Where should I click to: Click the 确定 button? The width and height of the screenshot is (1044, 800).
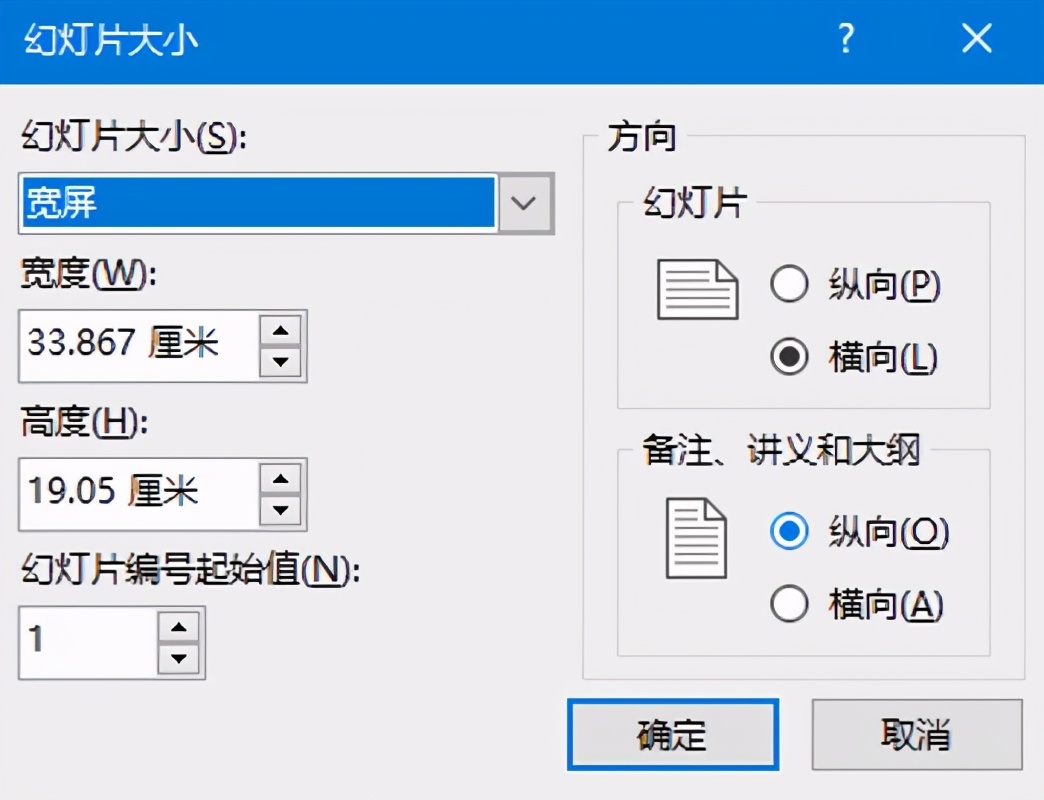(672, 735)
